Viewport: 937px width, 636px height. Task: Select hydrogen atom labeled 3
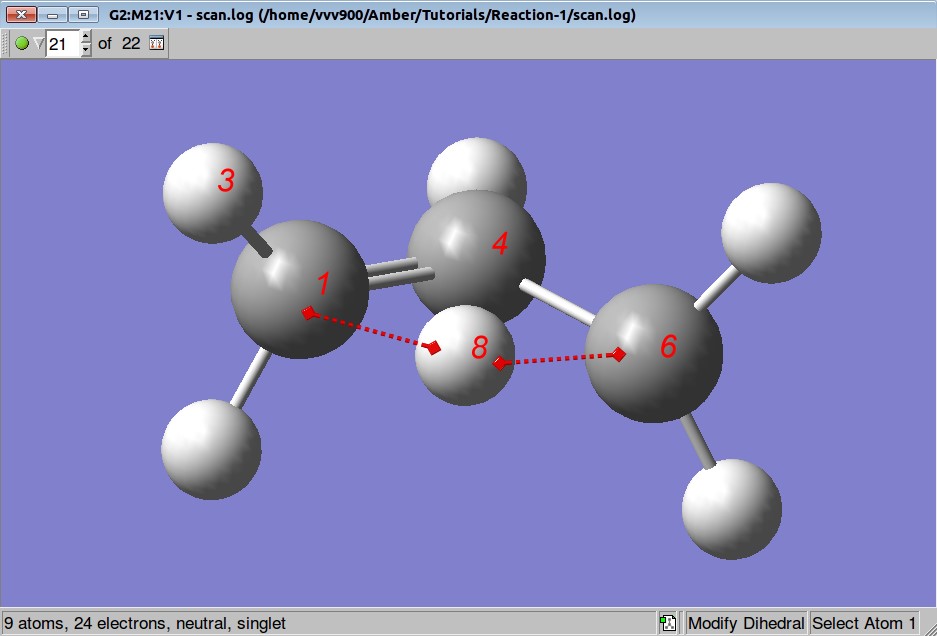pos(213,192)
